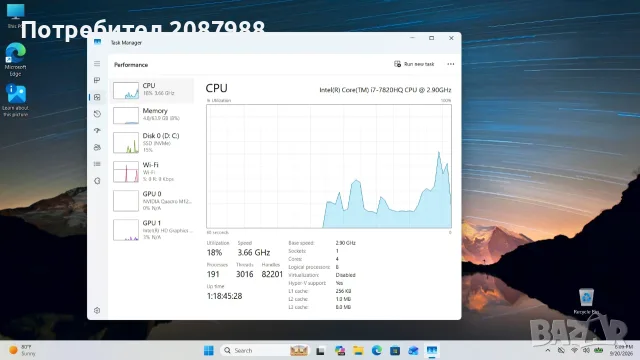640x360 pixels.
Task: Click the Intel Core i7-7820HQ processor name
Action: 385,90
